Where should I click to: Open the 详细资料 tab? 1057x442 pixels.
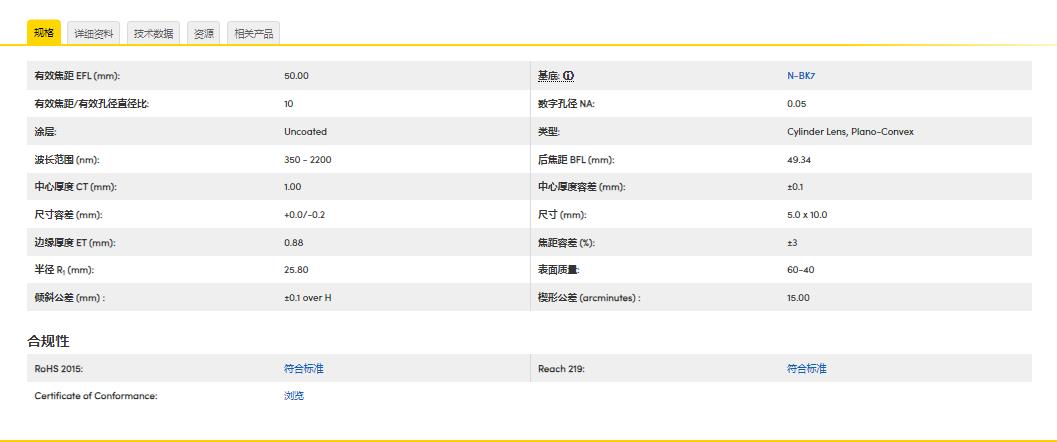pyautogui.click(x=94, y=33)
